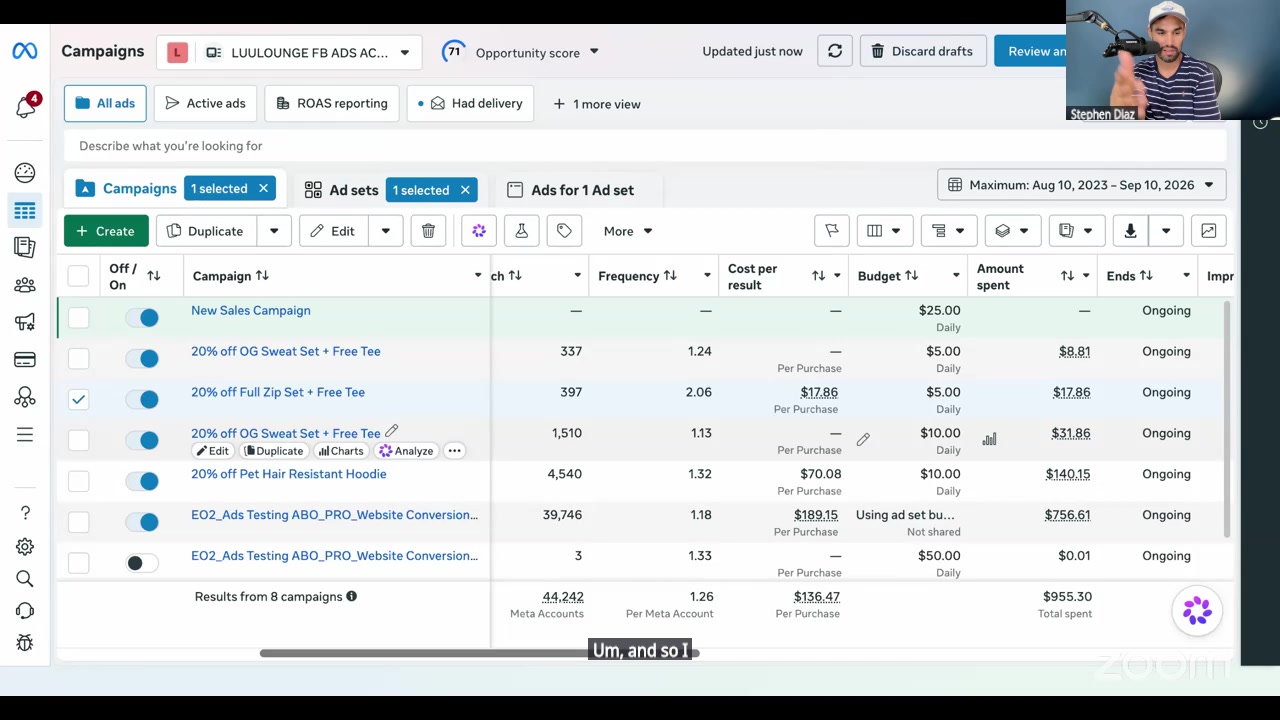Image resolution: width=1280 pixels, height=720 pixels.
Task: Click the horizontal scrollbar under the table
Action: (x=479, y=653)
